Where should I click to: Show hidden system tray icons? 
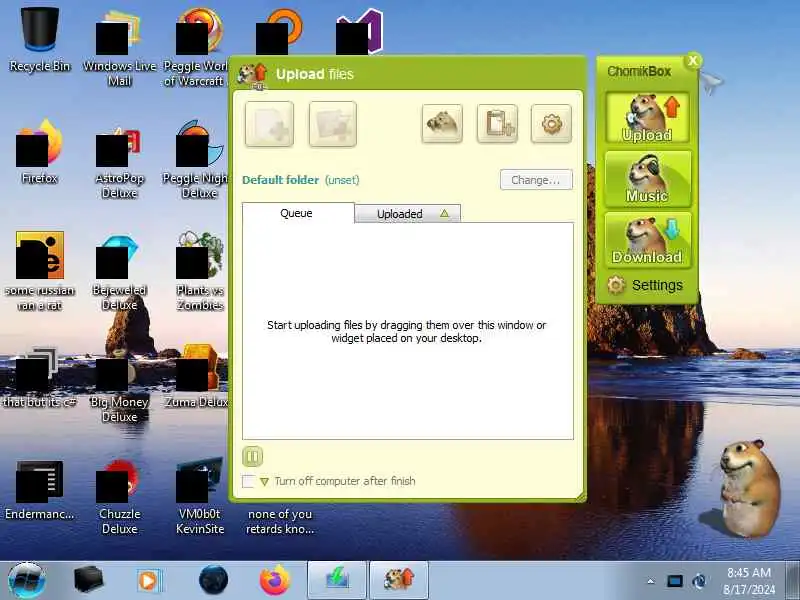click(x=650, y=581)
